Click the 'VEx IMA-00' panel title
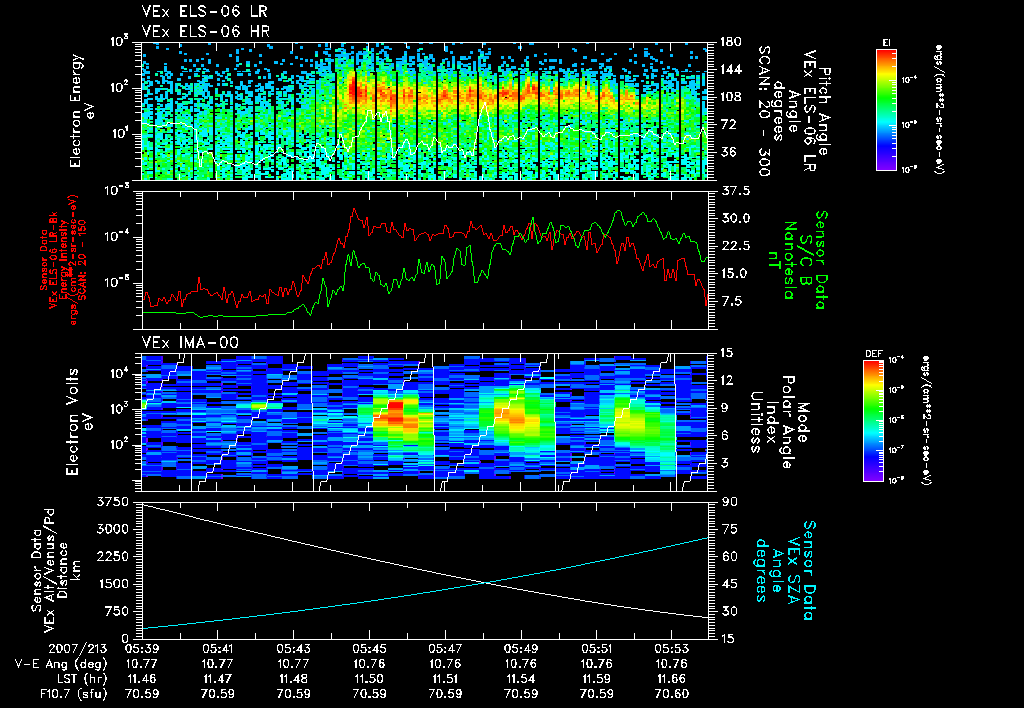The image size is (1024, 708). pyautogui.click(x=190, y=342)
